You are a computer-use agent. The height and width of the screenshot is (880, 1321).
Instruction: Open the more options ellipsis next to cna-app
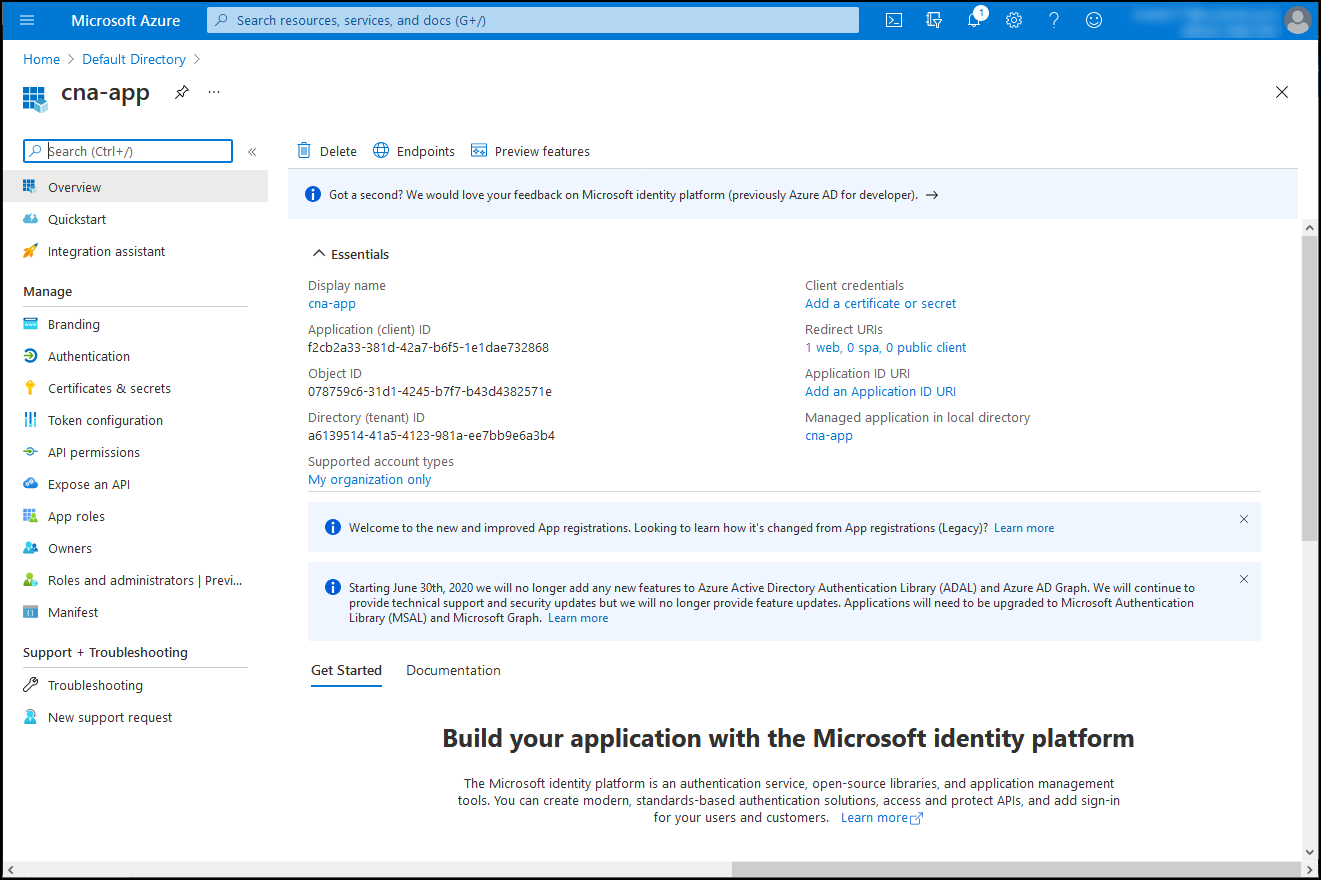[x=214, y=92]
